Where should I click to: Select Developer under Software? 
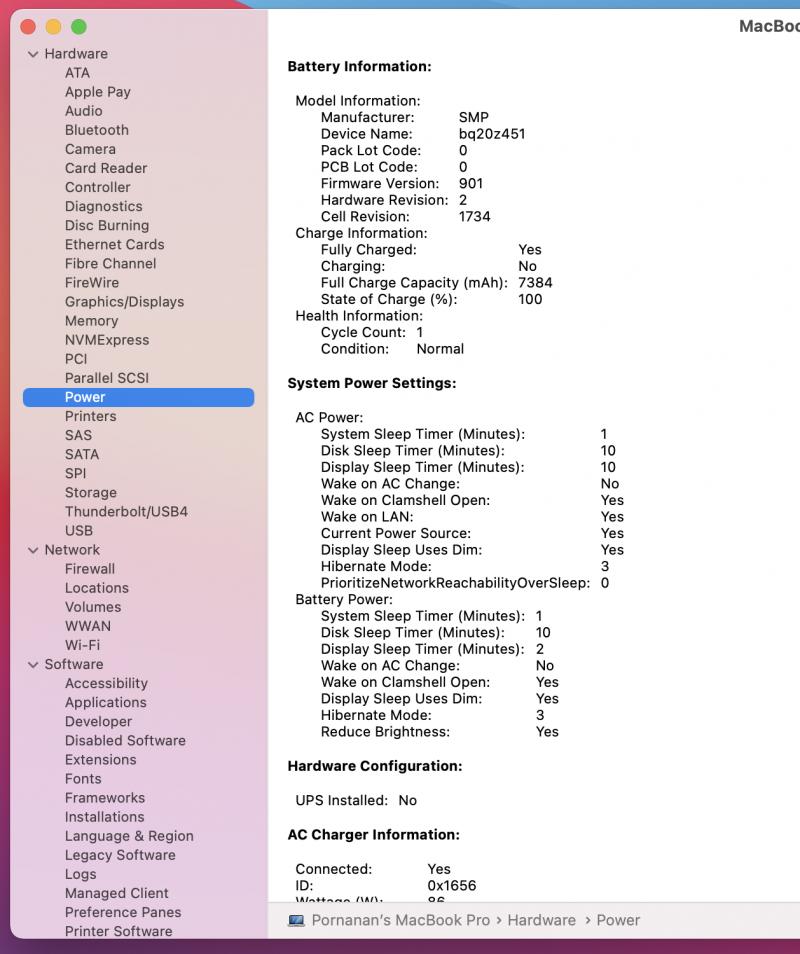point(99,722)
